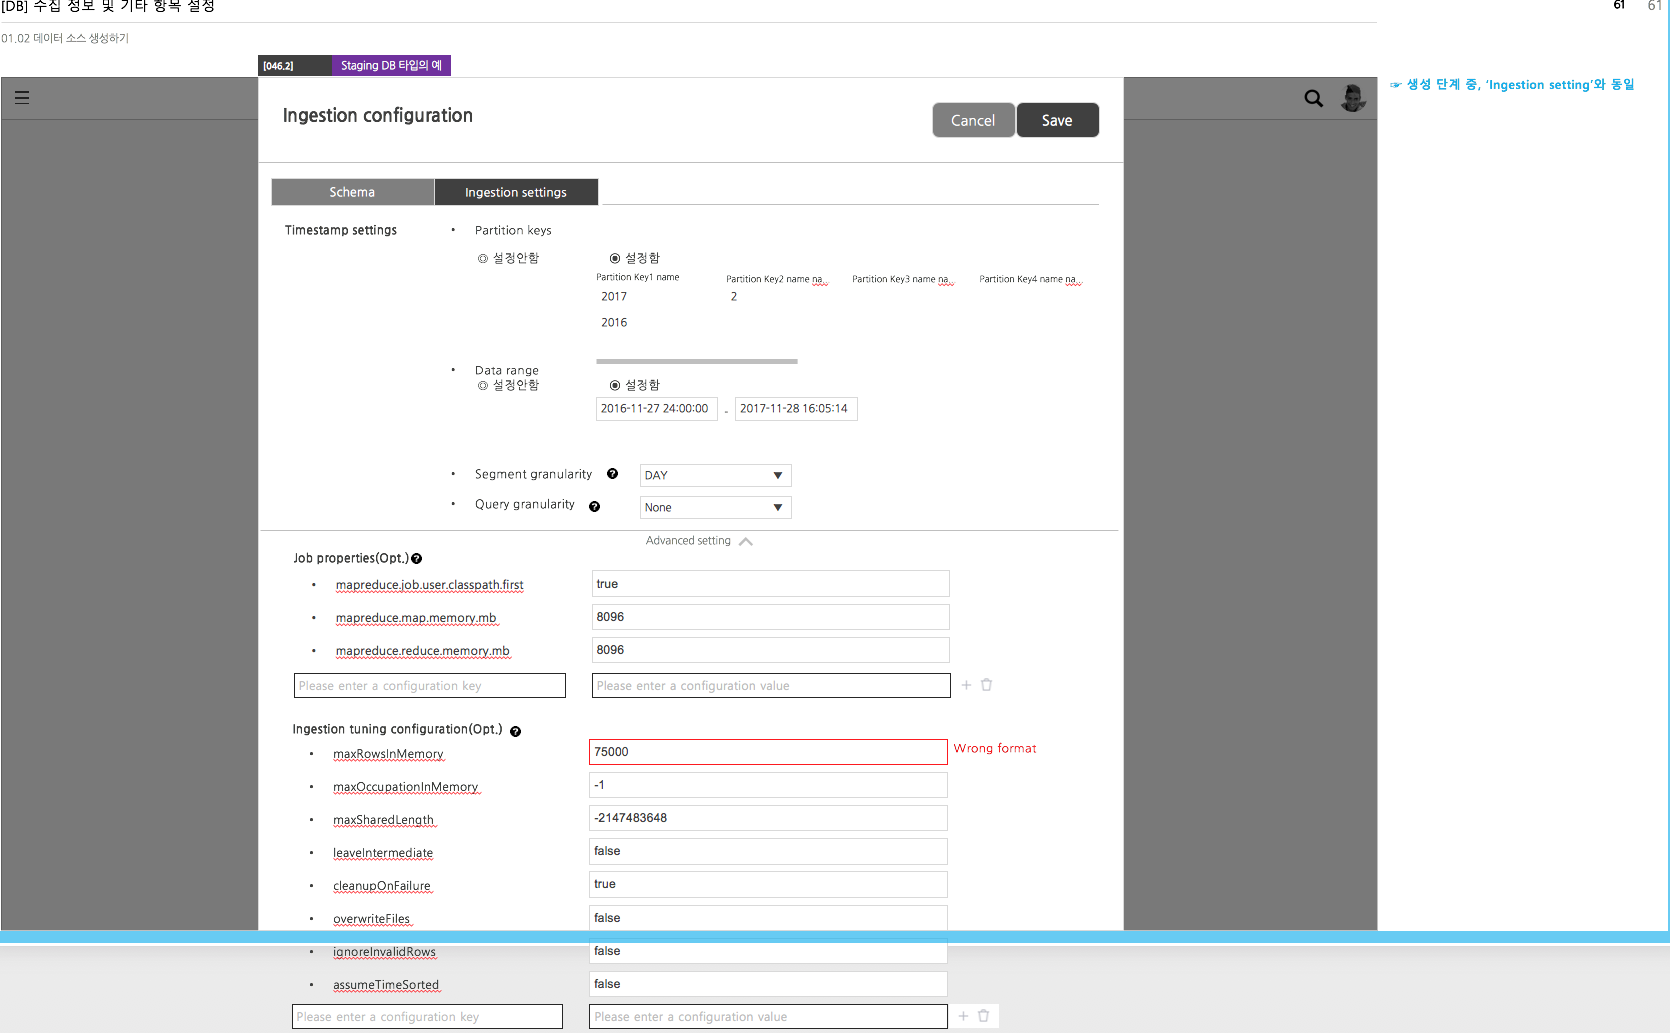Click the Staging DB 타입의 예 label
Image resolution: width=1670 pixels, height=1033 pixels.
click(391, 65)
